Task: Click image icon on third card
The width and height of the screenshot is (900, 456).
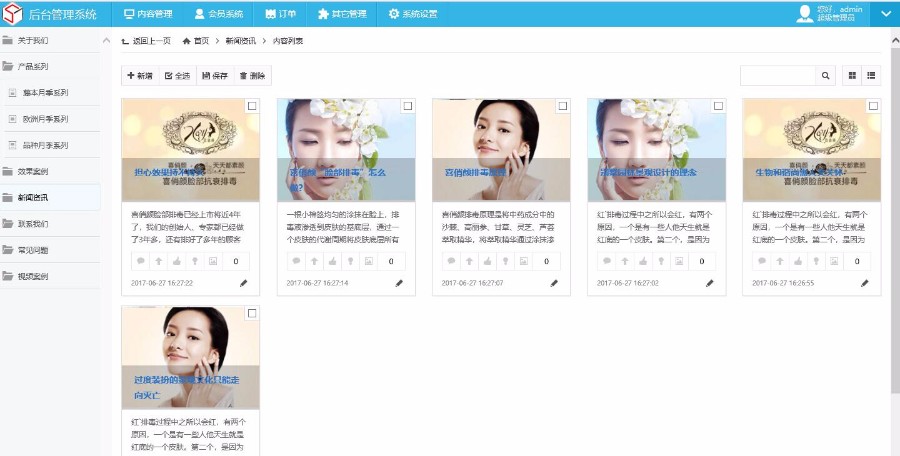Action: tap(524, 262)
